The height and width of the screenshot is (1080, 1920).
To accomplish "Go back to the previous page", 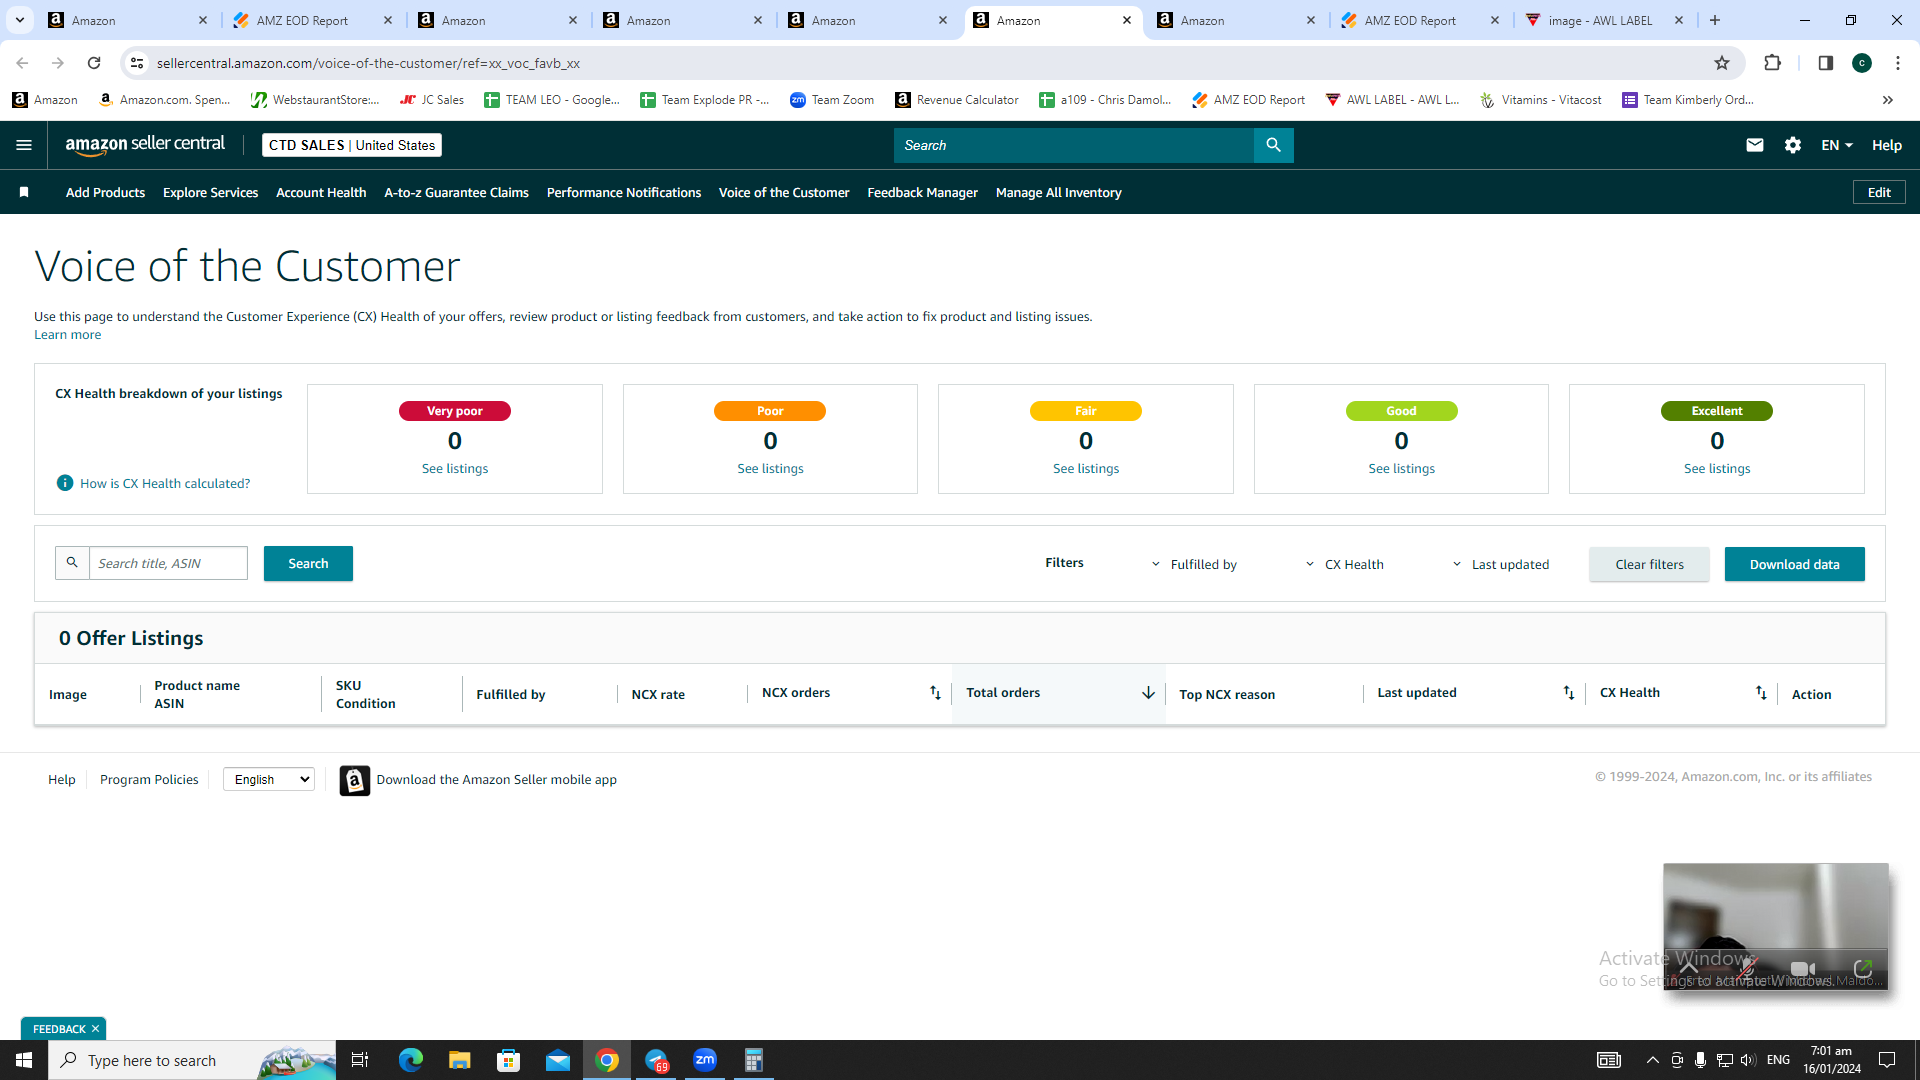I will [x=22, y=63].
